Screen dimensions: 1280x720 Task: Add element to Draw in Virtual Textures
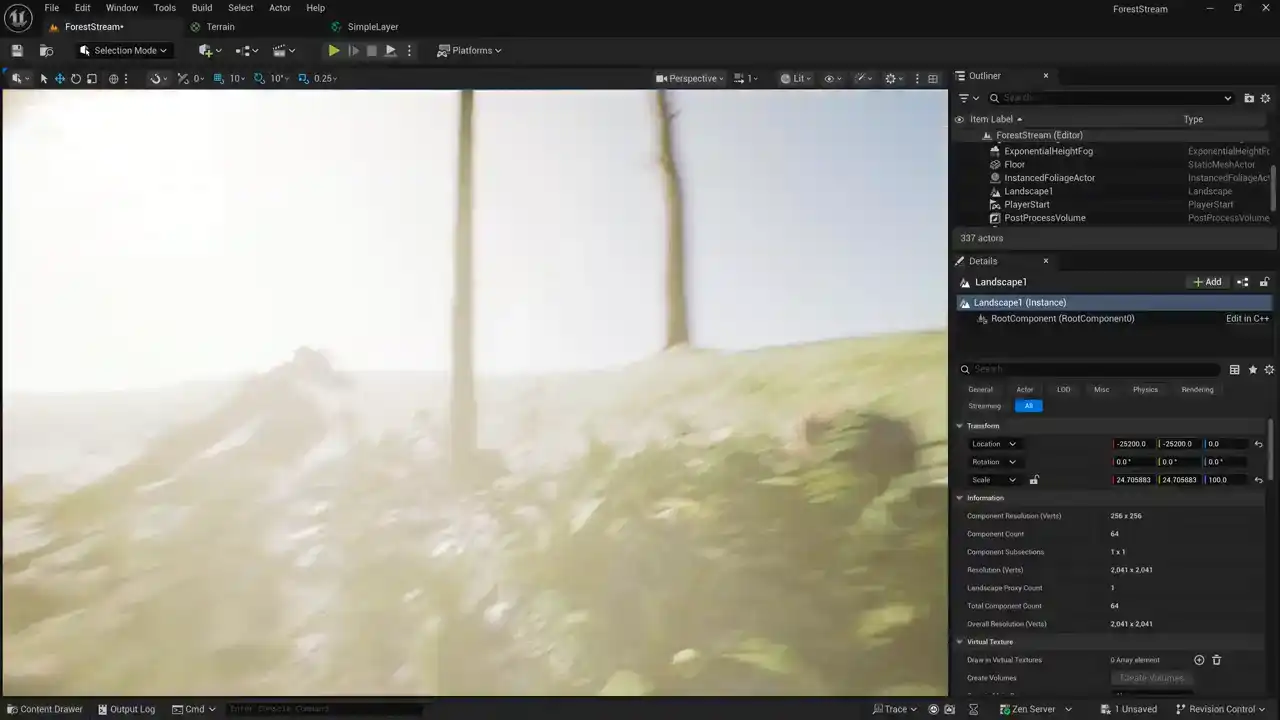[1199, 660]
